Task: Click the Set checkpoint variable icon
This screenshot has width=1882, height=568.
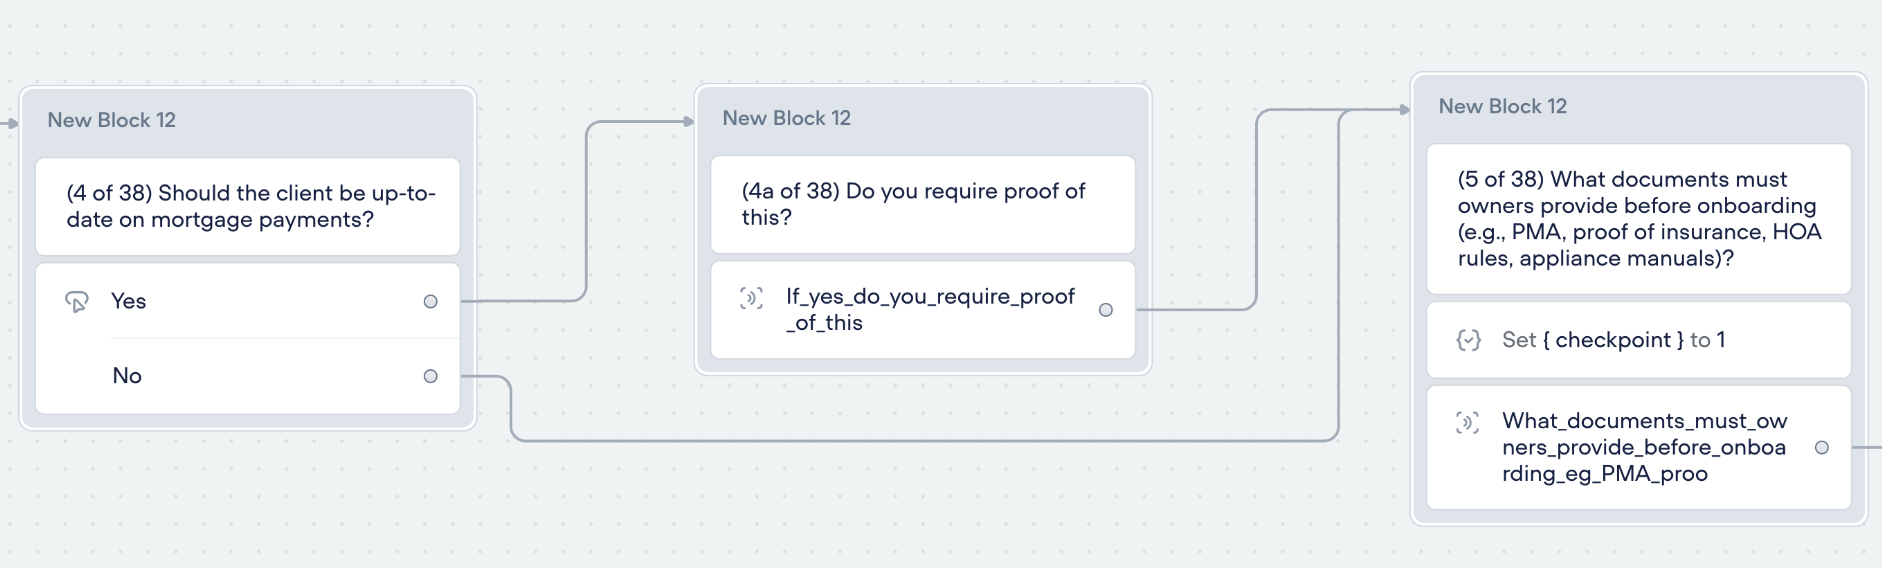Action: point(1468,340)
